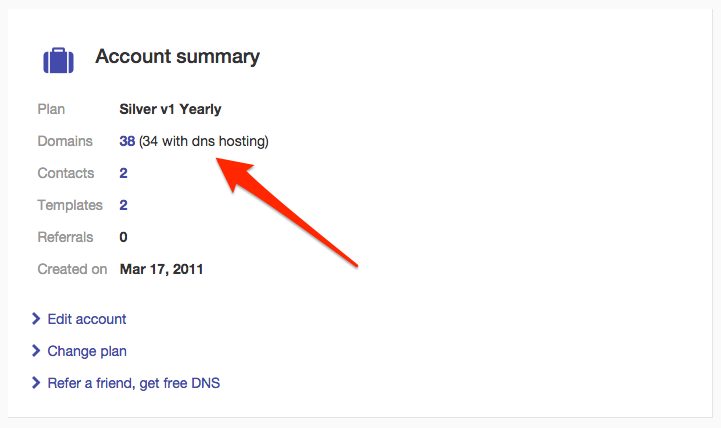Click the chevron icon before Change plan
The width and height of the screenshot is (721, 428).
coord(37,351)
